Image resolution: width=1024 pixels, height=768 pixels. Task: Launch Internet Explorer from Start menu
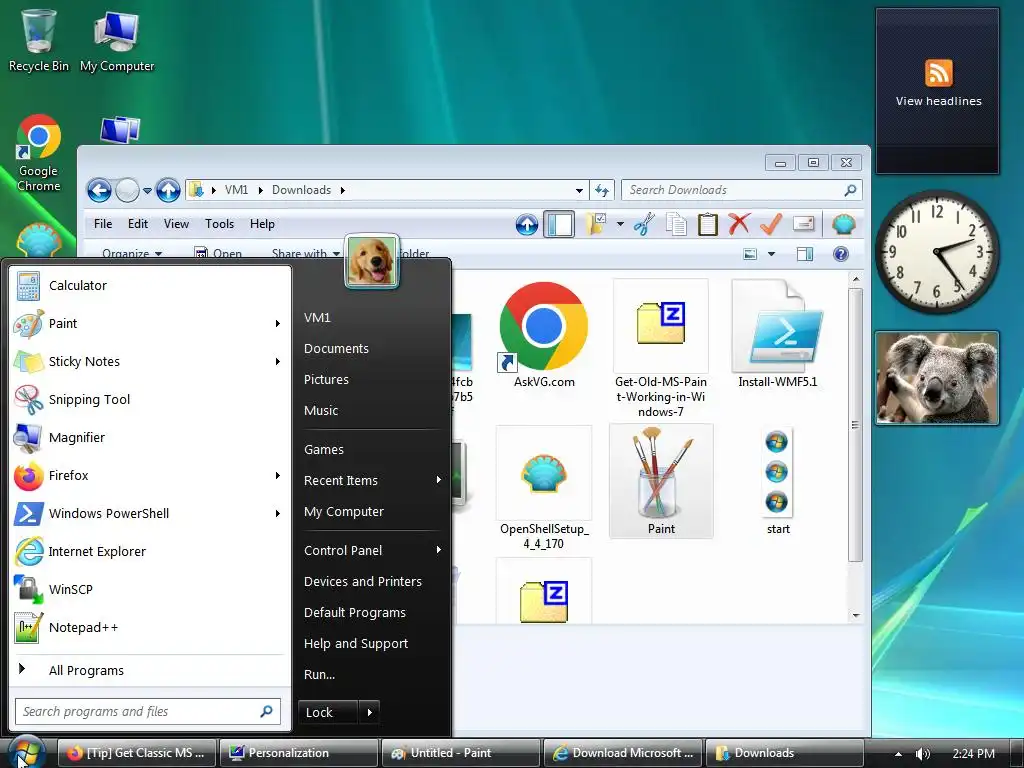(150, 551)
